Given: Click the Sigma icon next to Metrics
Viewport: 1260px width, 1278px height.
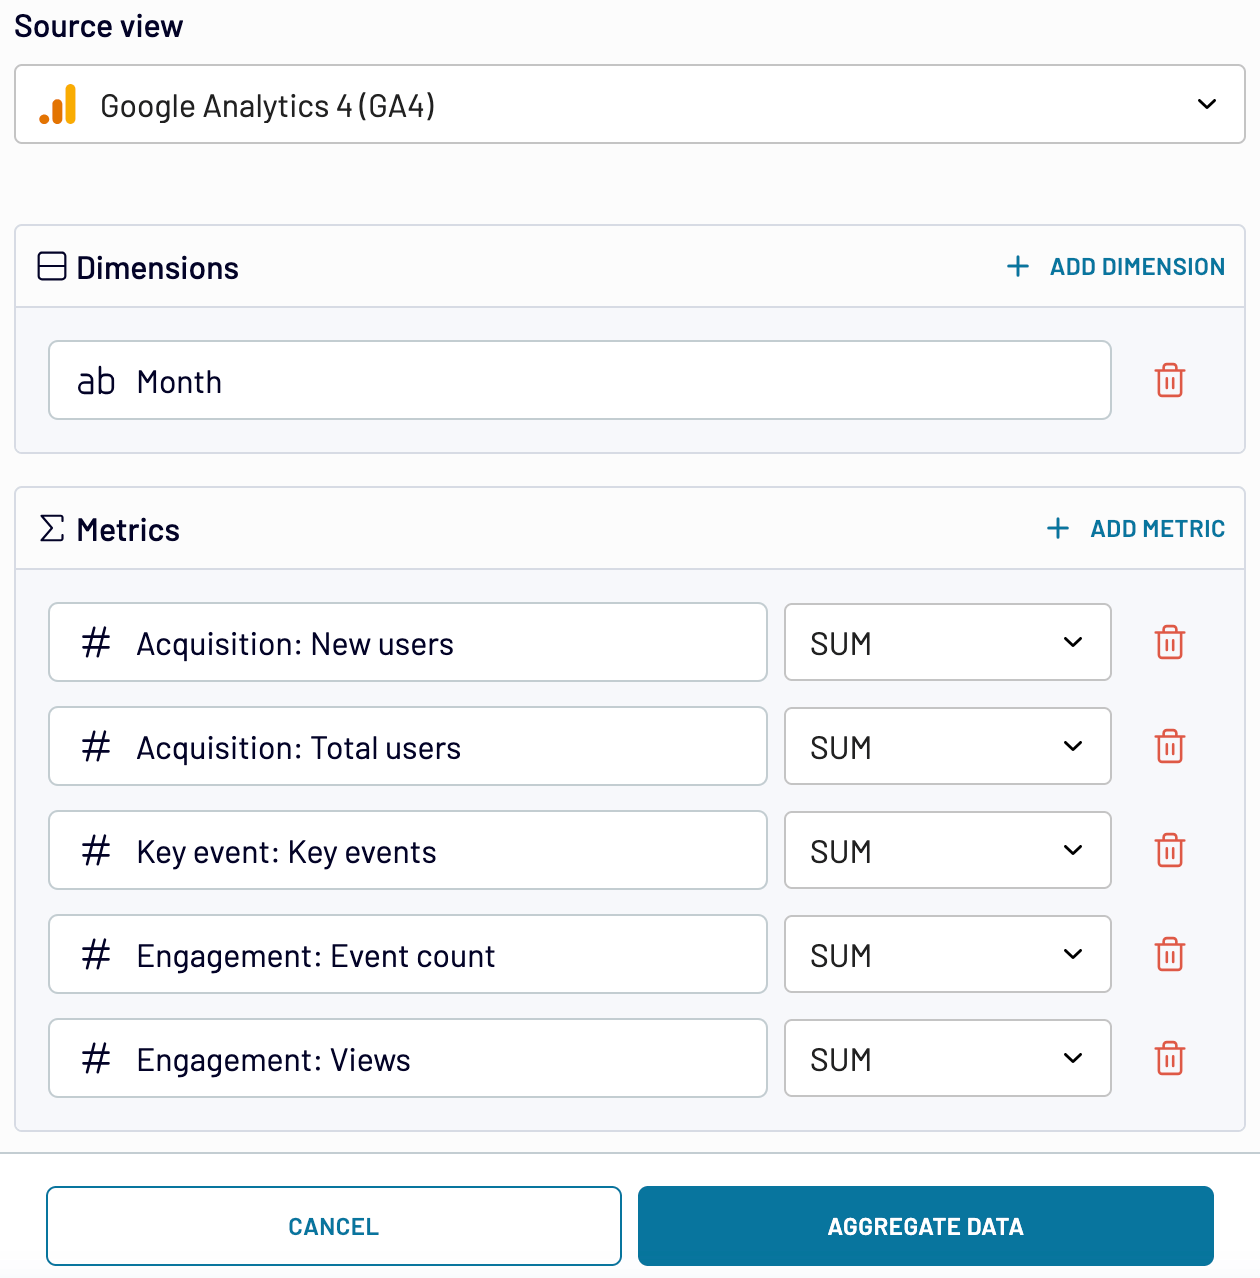Looking at the screenshot, I should [x=50, y=529].
